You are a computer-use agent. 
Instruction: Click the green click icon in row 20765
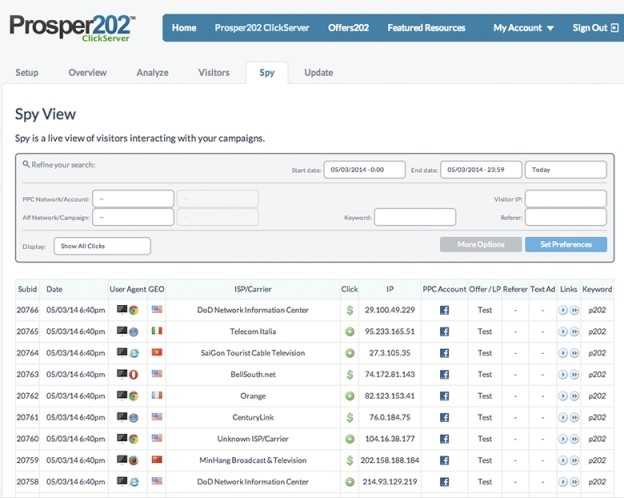tap(349, 332)
